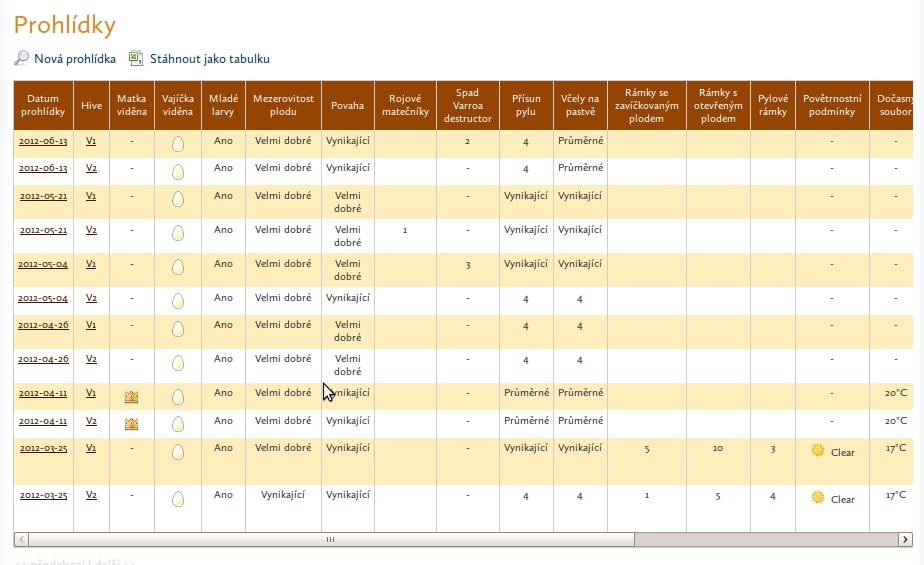Click the spreadsheet icon beside Stáhnout jako tabulku

click(x=136, y=58)
